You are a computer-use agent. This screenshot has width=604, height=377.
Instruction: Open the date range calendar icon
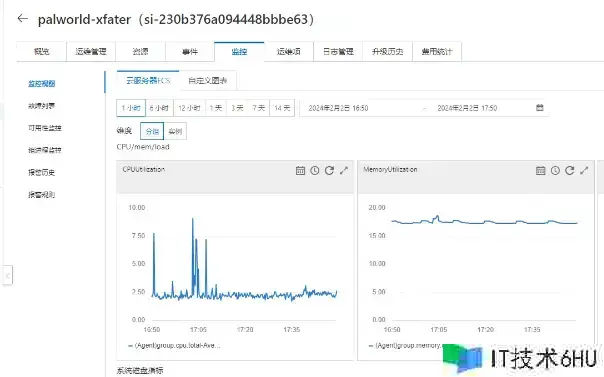pos(540,108)
